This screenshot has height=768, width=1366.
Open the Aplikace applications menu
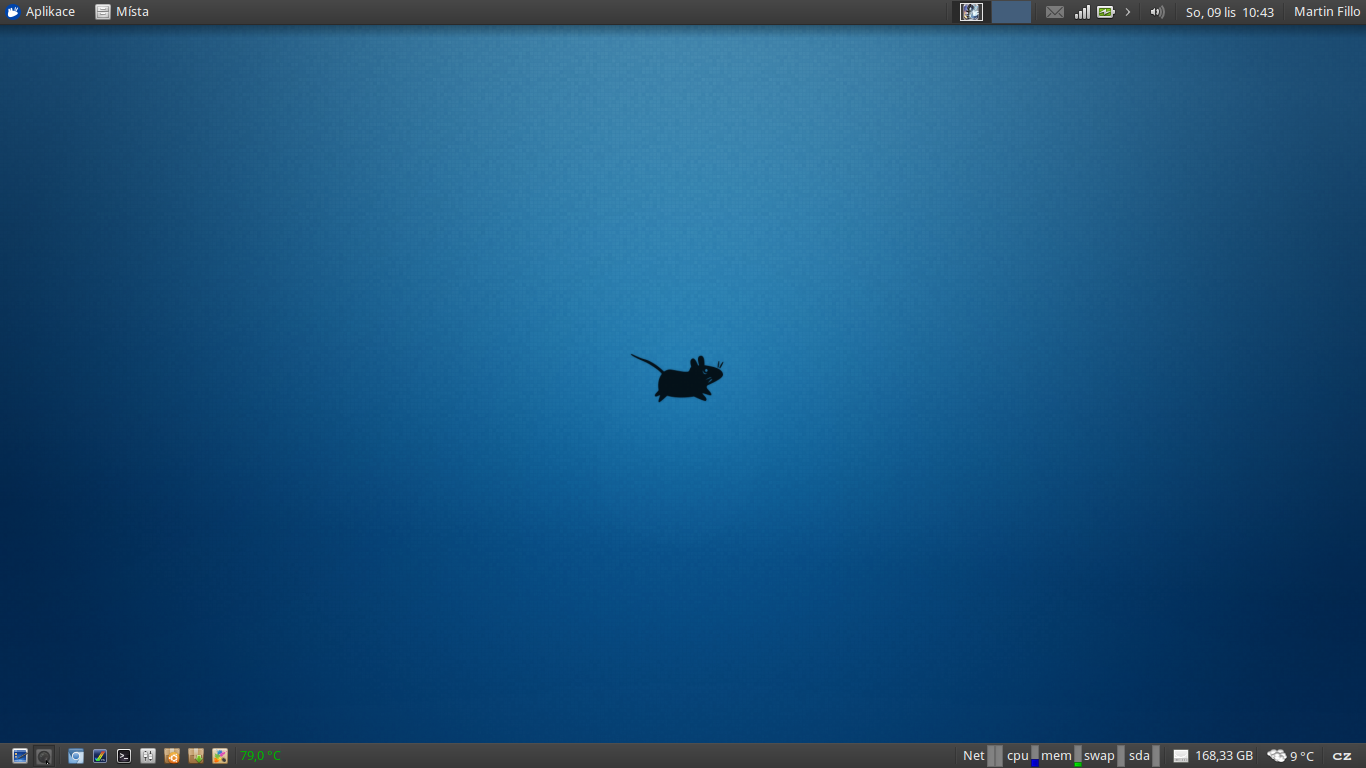41,12
